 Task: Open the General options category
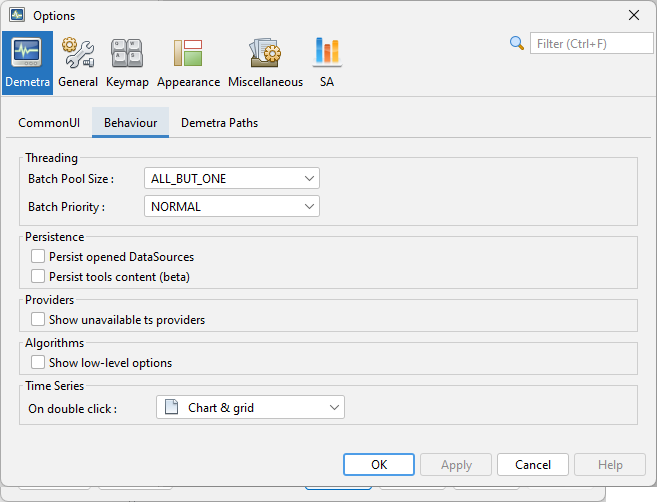coord(78,62)
